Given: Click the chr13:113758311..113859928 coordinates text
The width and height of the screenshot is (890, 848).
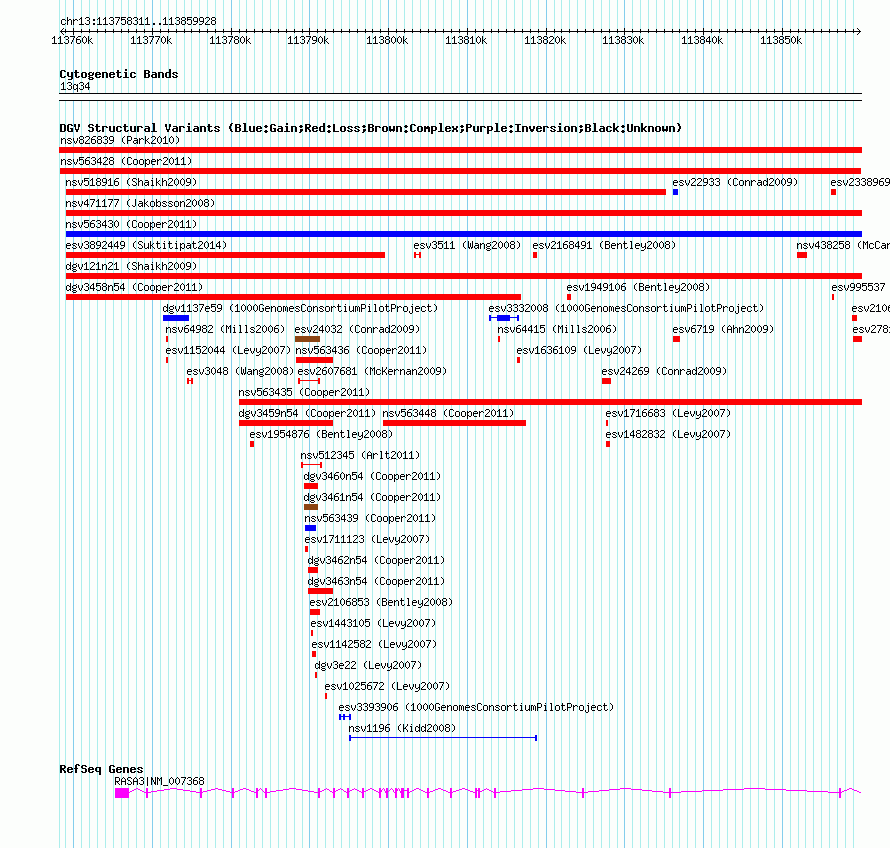Looking at the screenshot, I should point(138,21).
